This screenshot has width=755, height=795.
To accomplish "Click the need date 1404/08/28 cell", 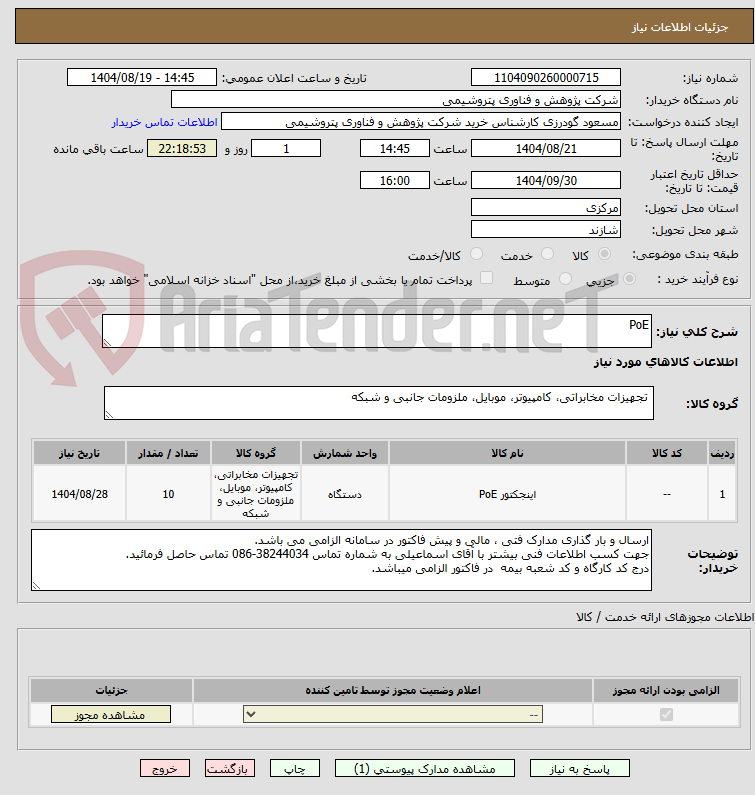I will pyautogui.click(x=80, y=494).
